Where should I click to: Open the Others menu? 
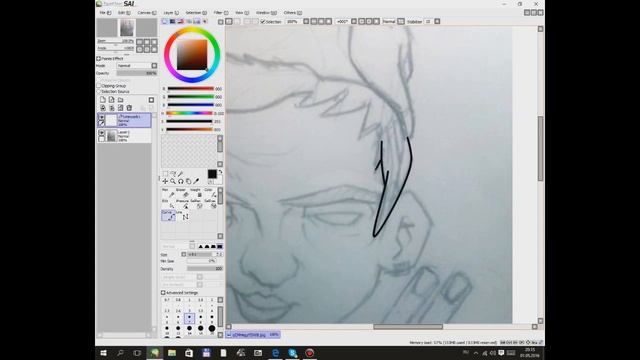click(292, 13)
